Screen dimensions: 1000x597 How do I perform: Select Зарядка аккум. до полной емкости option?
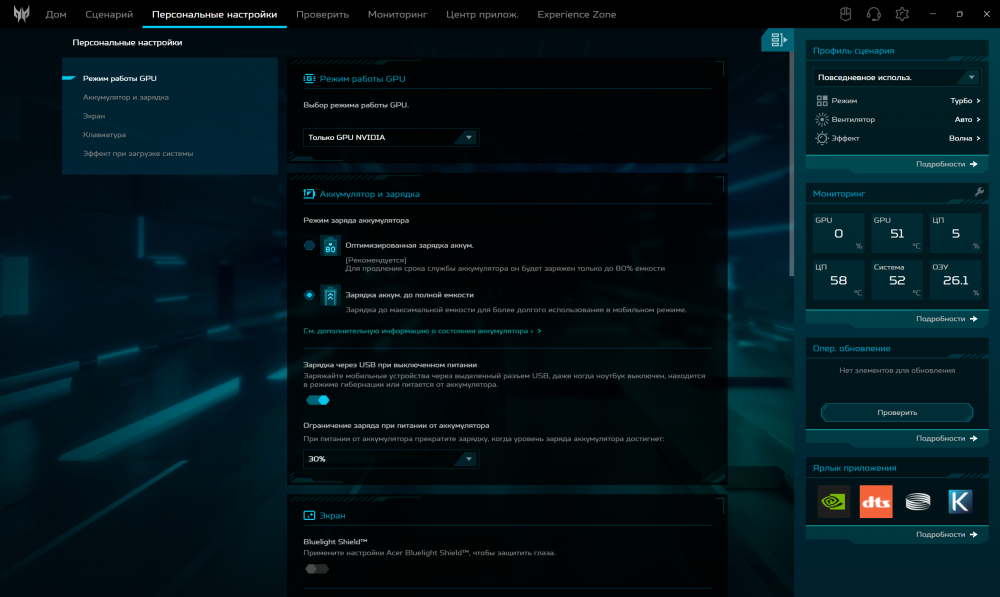[309, 295]
